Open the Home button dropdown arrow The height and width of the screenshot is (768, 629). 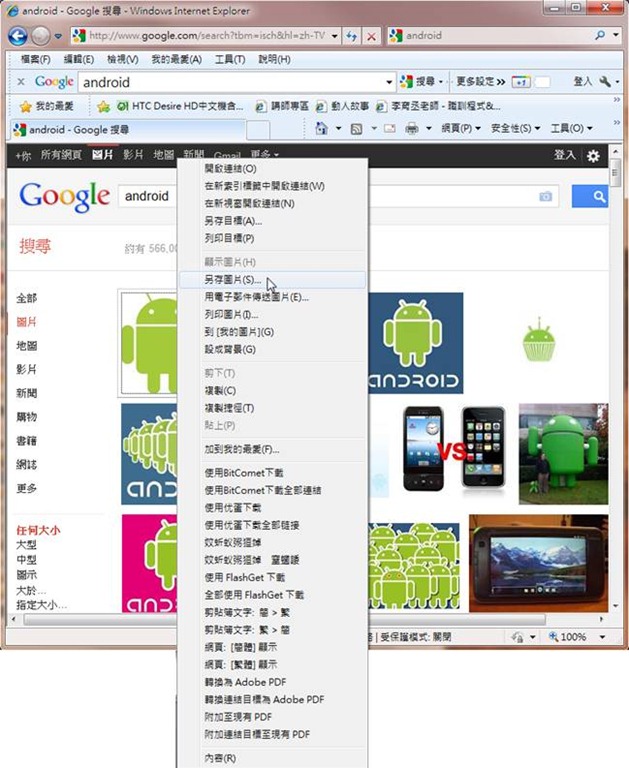pos(338,129)
